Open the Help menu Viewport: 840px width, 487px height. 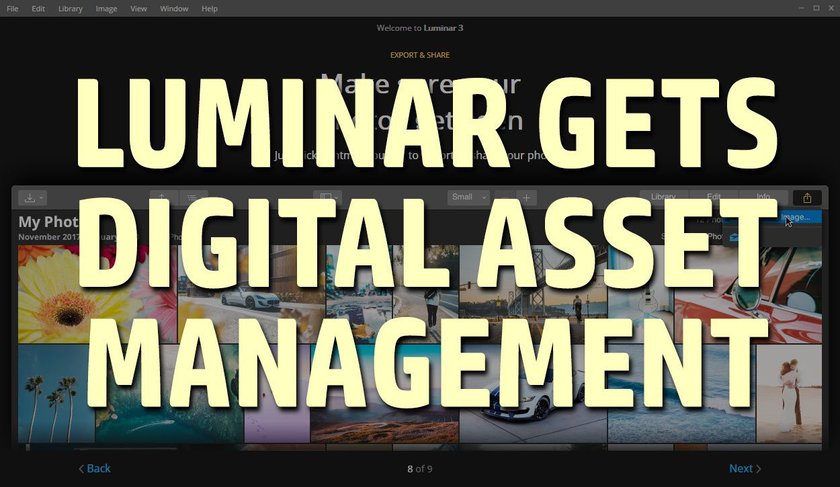tap(209, 9)
